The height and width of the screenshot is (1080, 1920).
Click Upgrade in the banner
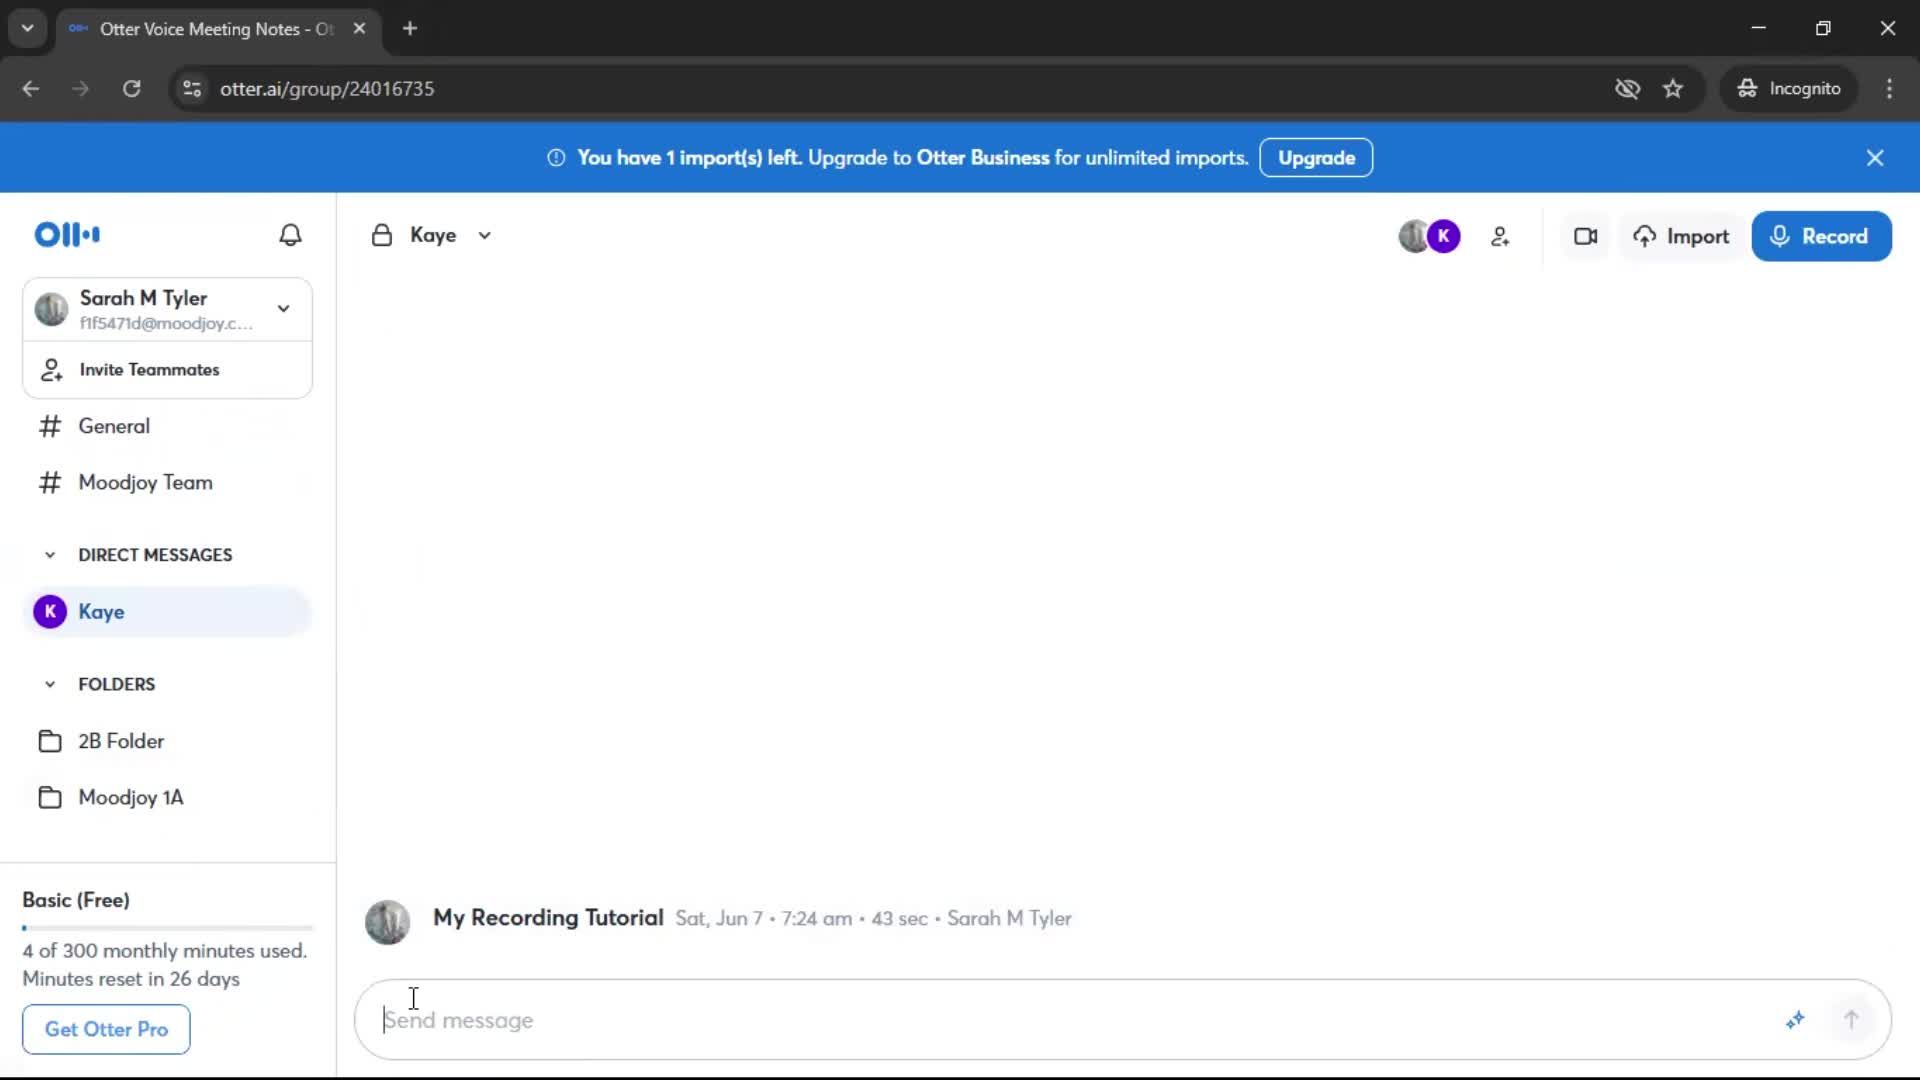click(1316, 158)
